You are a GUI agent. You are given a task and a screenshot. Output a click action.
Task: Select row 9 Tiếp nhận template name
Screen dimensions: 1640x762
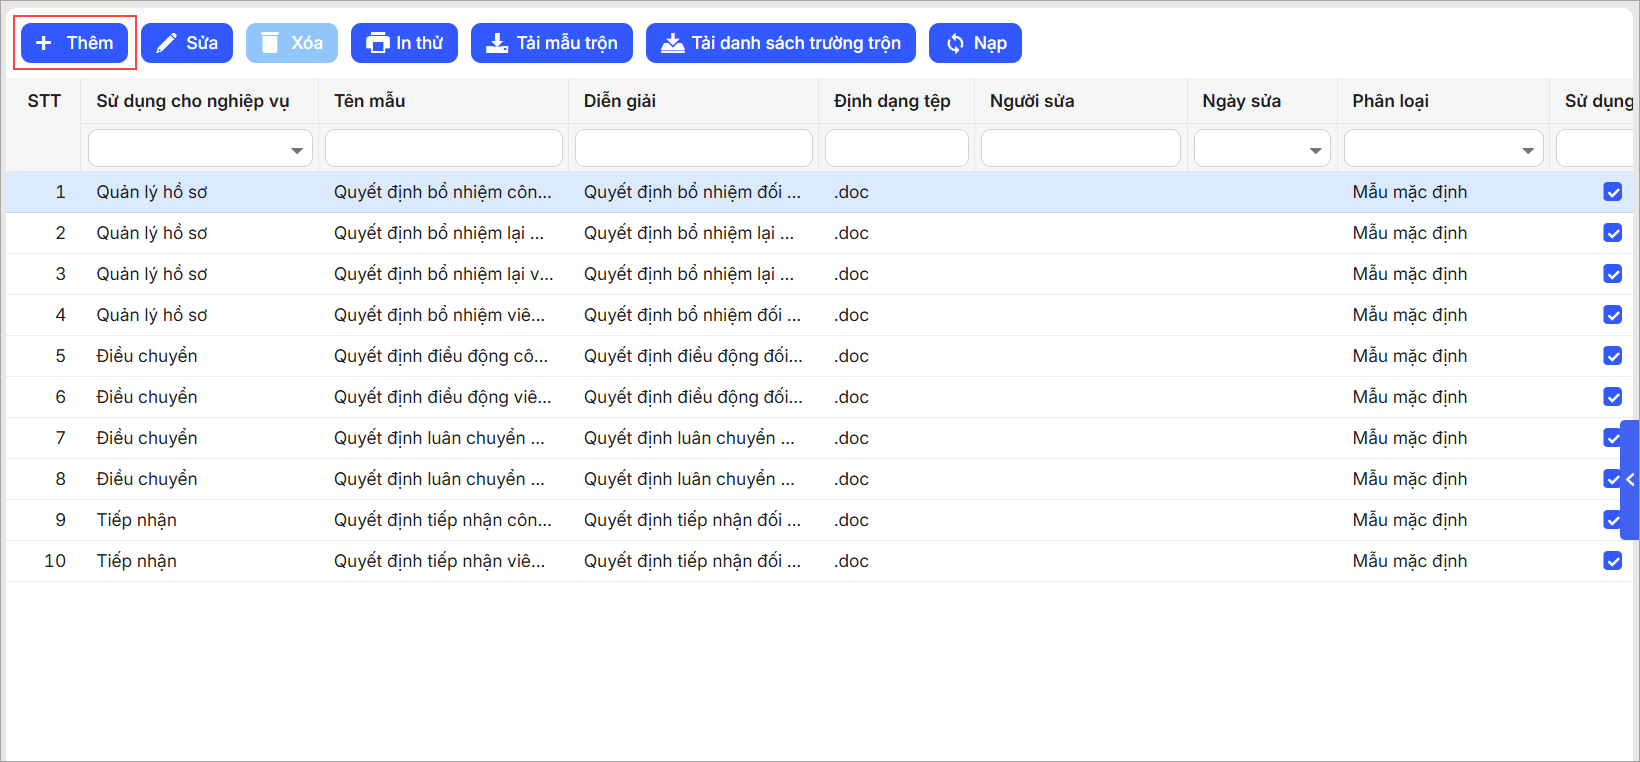[x=442, y=520]
